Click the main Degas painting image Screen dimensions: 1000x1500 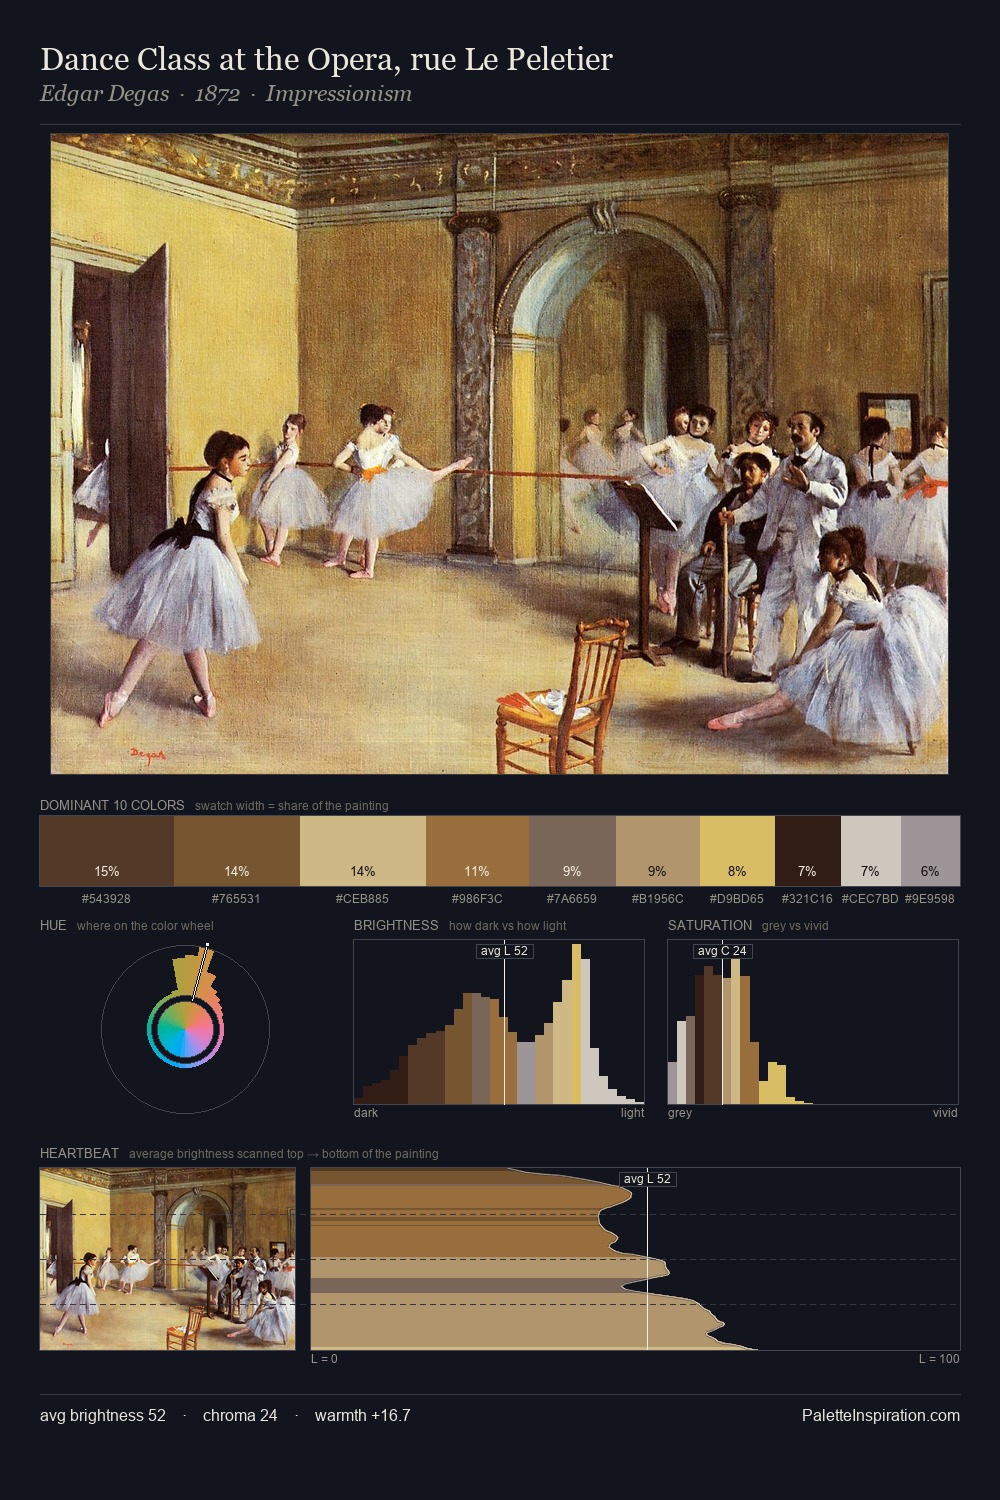499,454
